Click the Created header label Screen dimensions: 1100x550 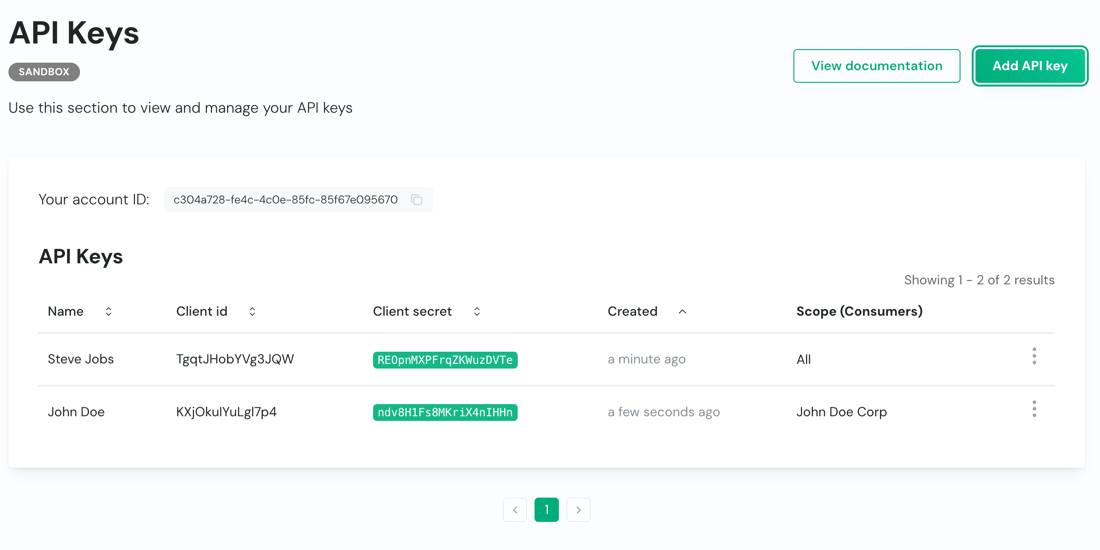pyautogui.click(x=632, y=311)
